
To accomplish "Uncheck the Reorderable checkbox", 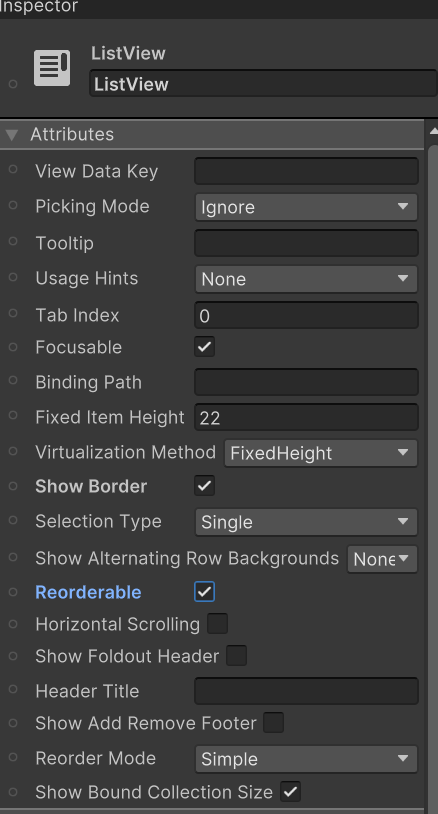I will 204,592.
